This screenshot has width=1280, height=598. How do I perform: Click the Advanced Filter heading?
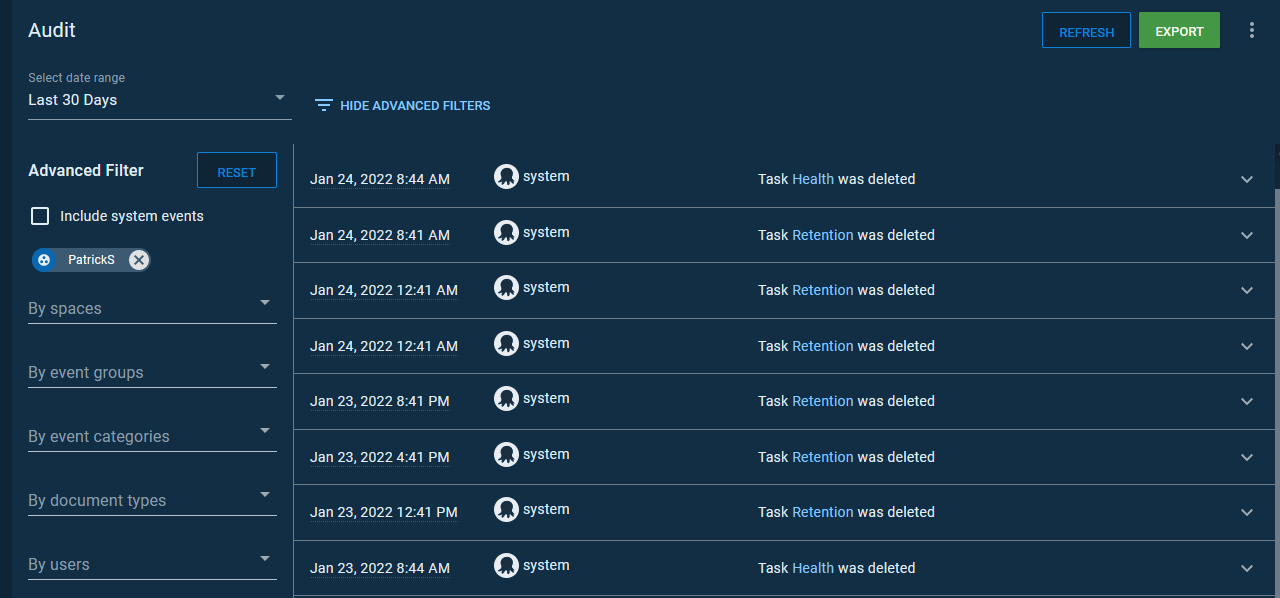[x=86, y=170]
